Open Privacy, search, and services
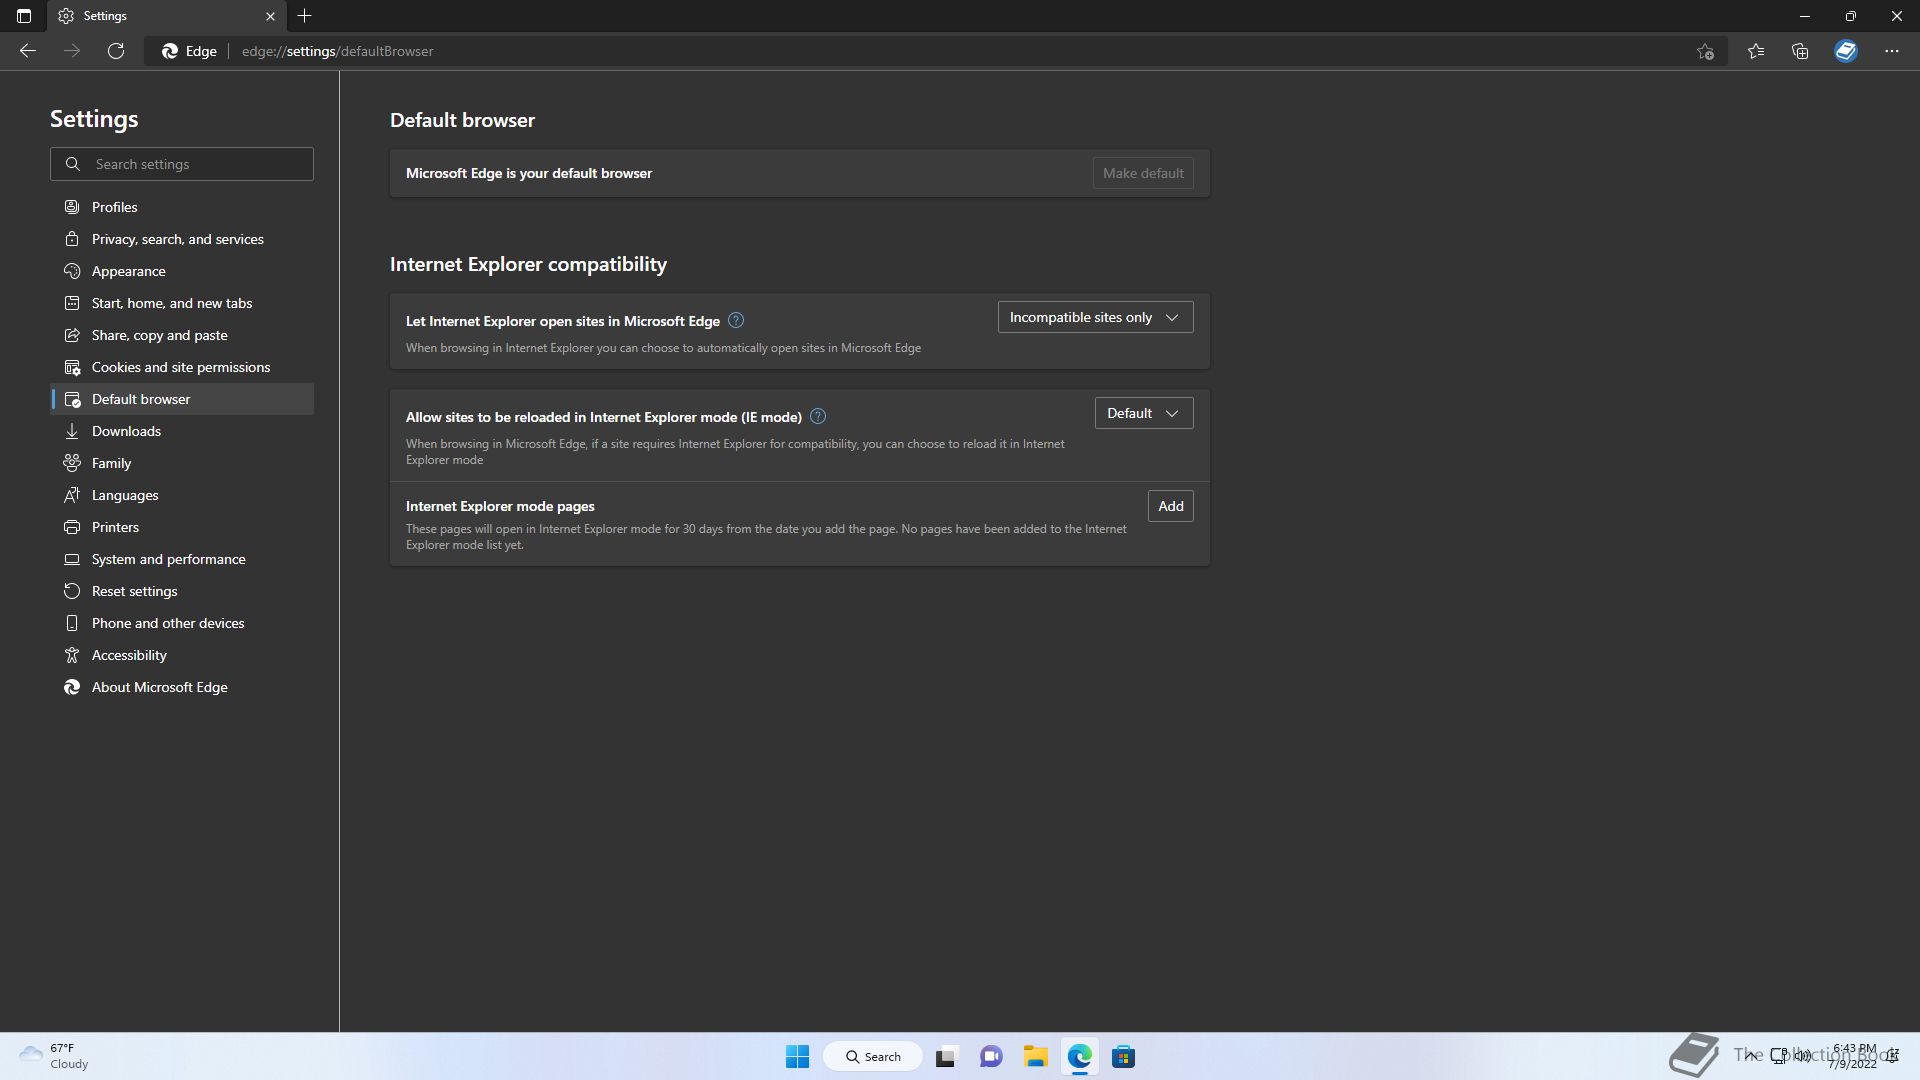Viewport: 1920px width, 1080px height. tap(182, 239)
